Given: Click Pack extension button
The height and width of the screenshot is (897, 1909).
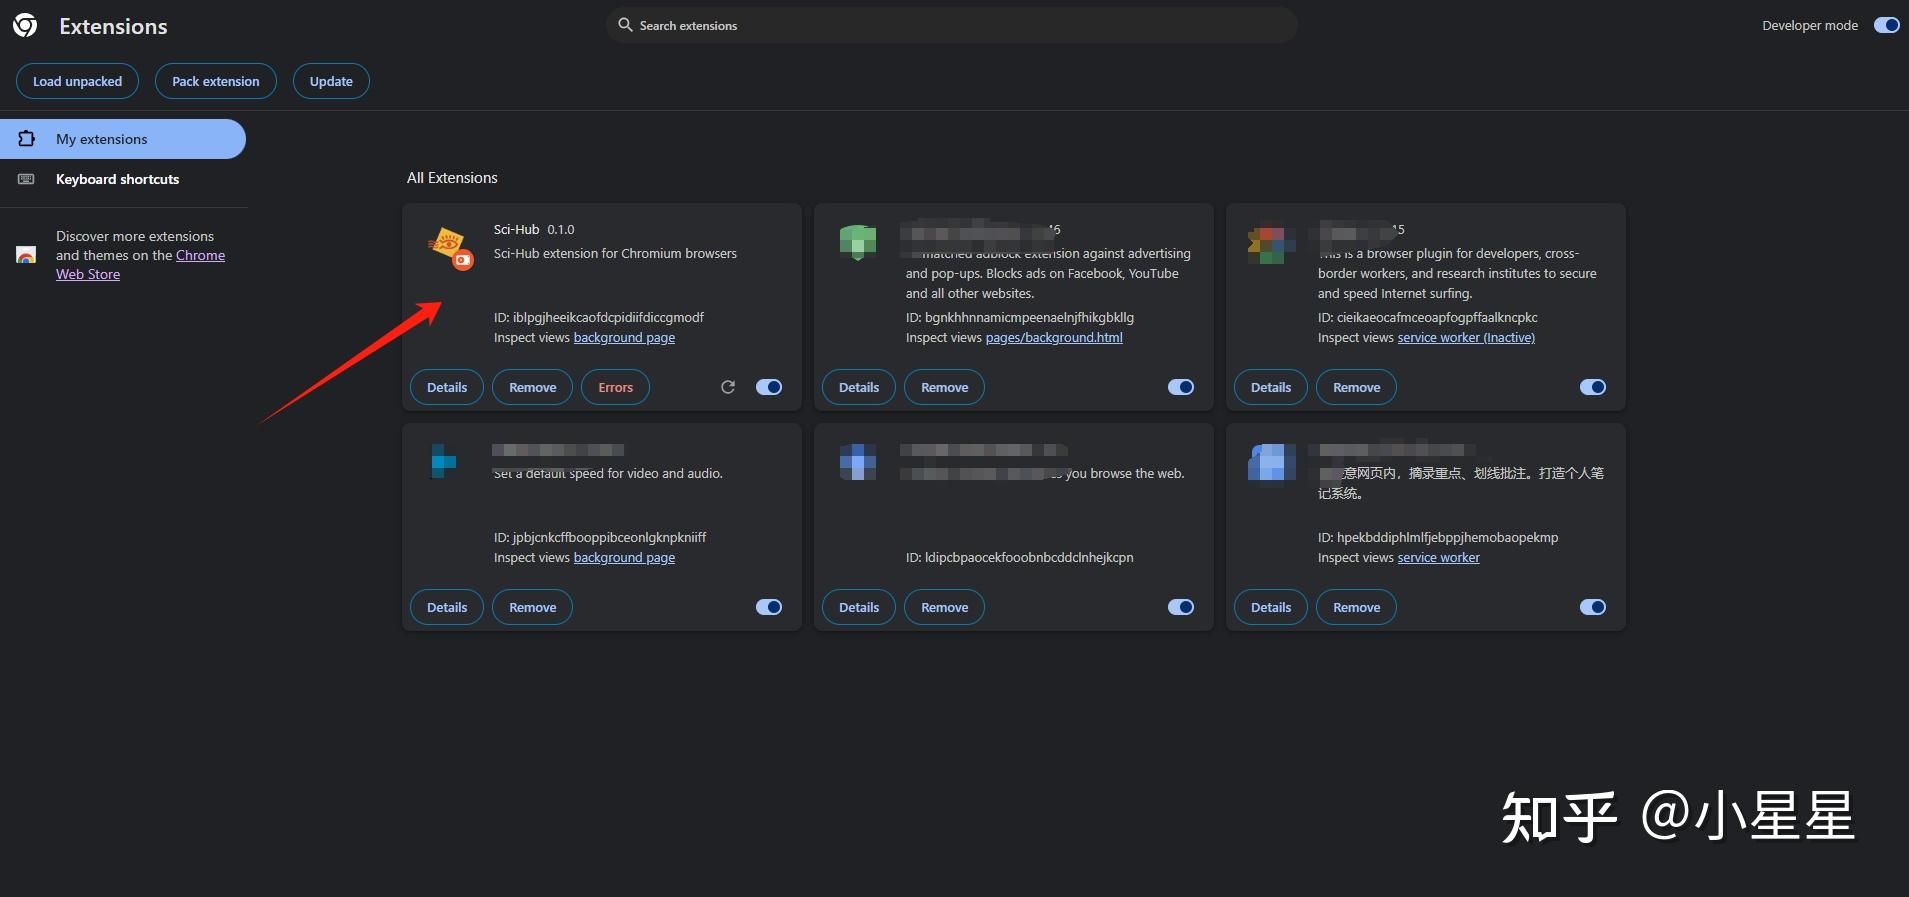Looking at the screenshot, I should [x=215, y=81].
